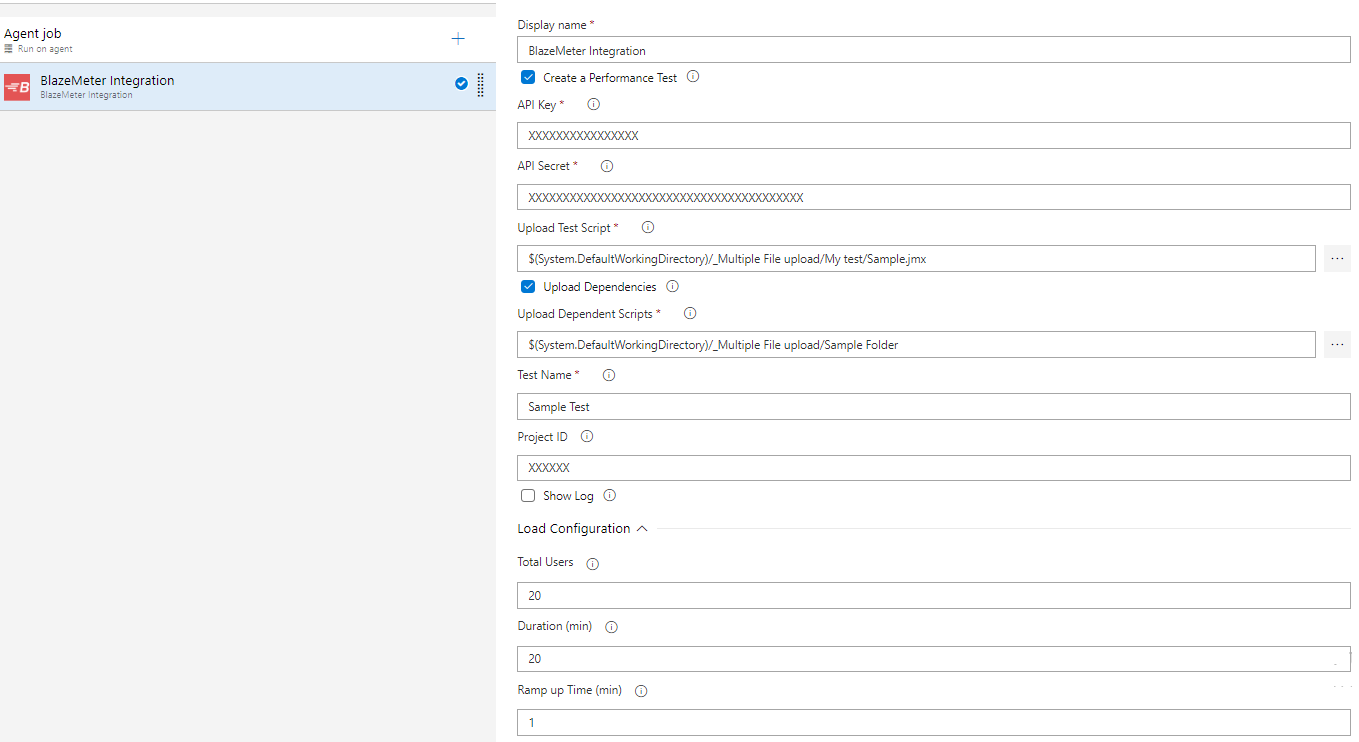Edit the Total Users value
Screen dimensions: 1359x742
point(934,595)
